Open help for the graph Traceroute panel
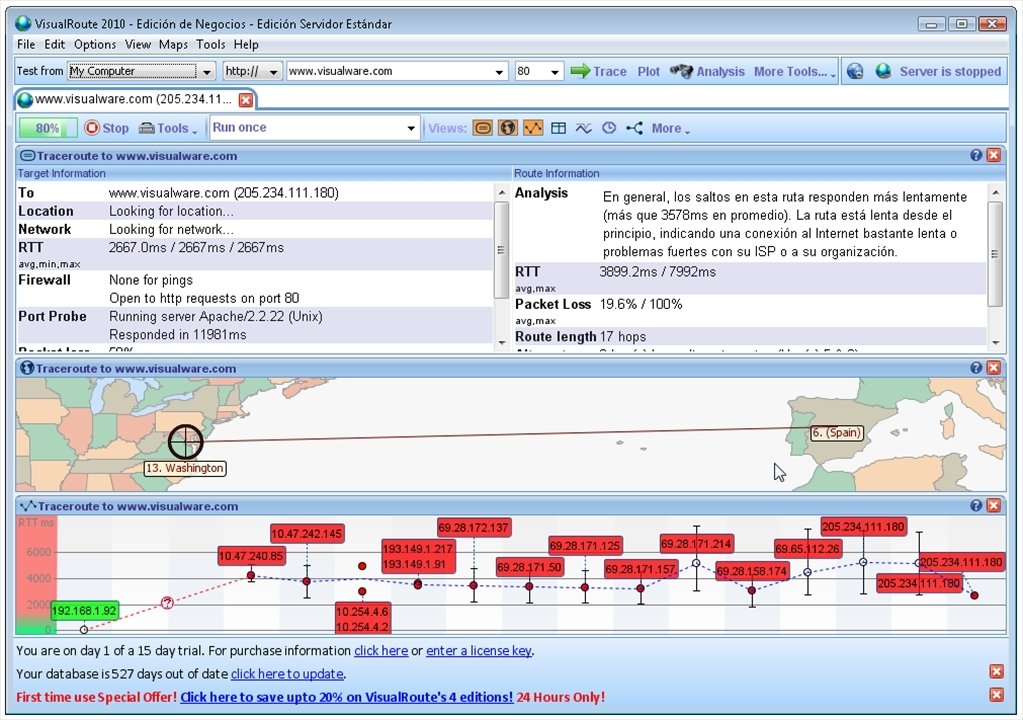1023x720 pixels. click(976, 505)
